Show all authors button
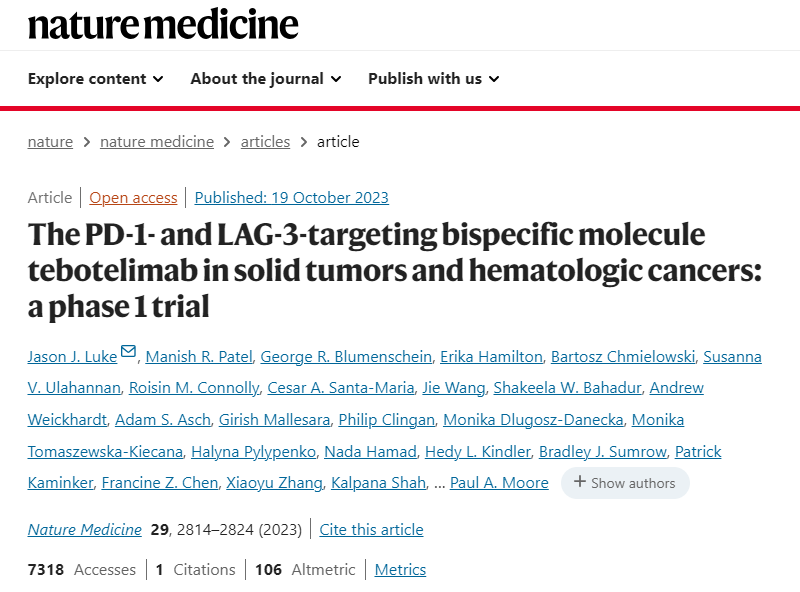Image resolution: width=800 pixels, height=592 pixels. [x=625, y=483]
